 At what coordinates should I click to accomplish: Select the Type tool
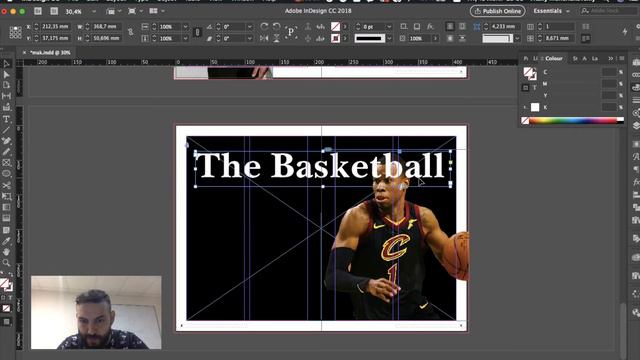6,119
